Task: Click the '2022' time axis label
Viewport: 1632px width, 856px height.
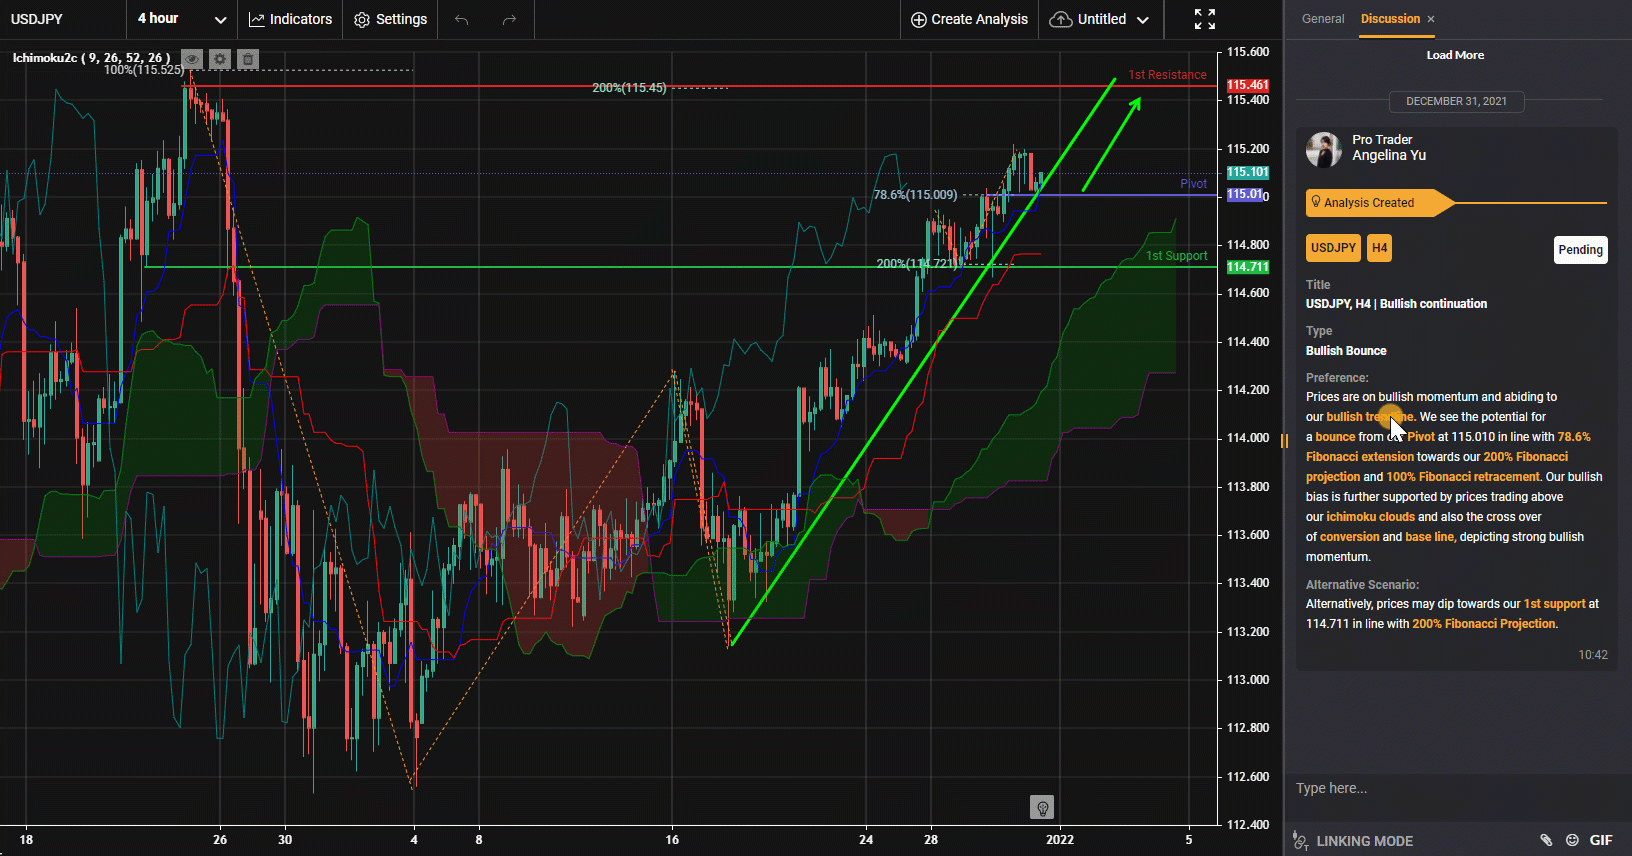Action: (x=1060, y=840)
